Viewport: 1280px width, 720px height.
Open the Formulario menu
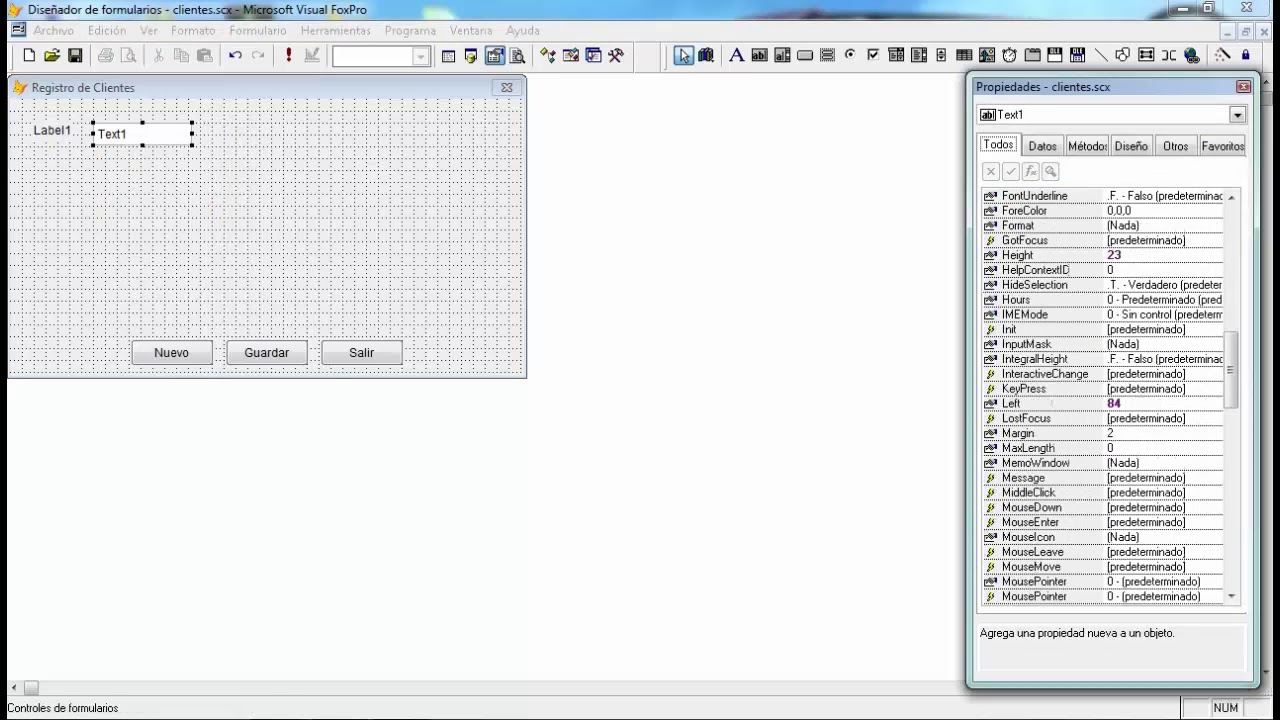pyautogui.click(x=258, y=31)
